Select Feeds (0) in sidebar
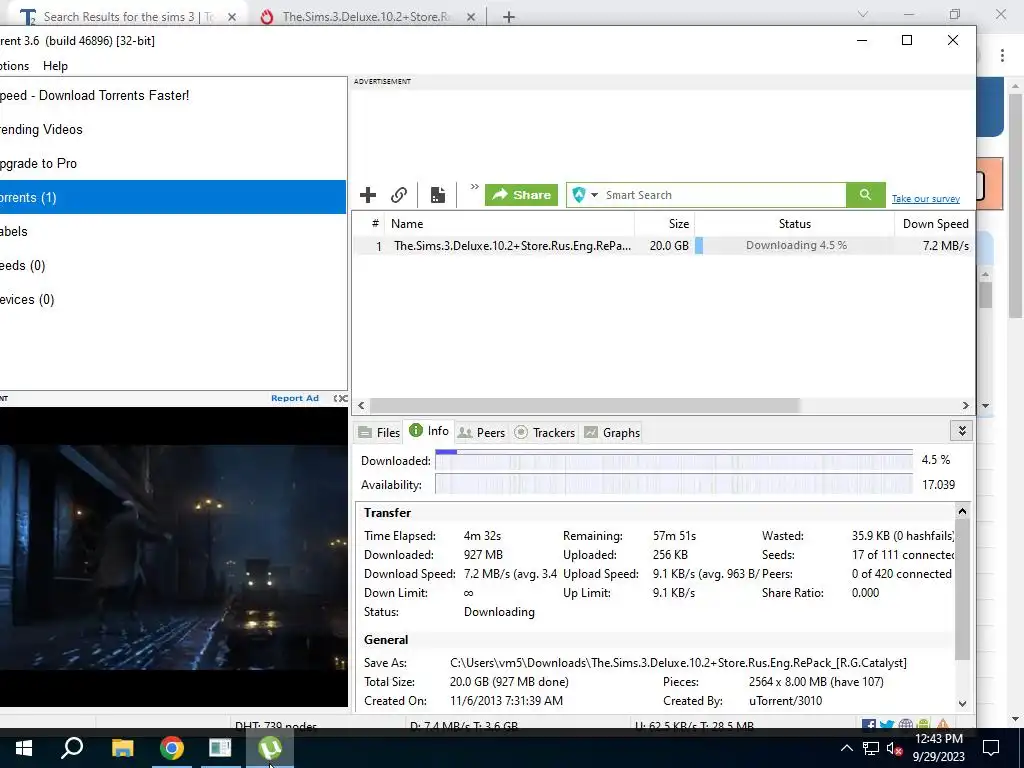 point(172,265)
